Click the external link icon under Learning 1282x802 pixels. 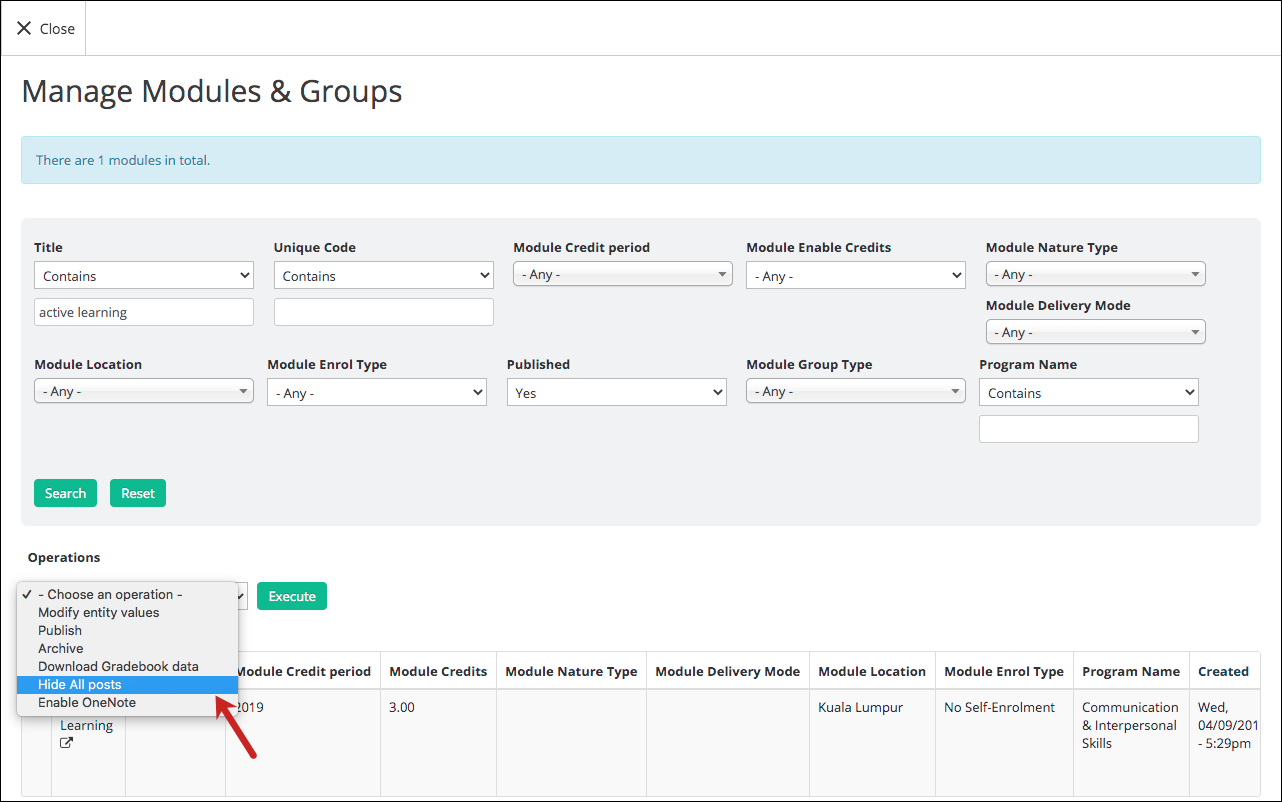tap(66, 743)
